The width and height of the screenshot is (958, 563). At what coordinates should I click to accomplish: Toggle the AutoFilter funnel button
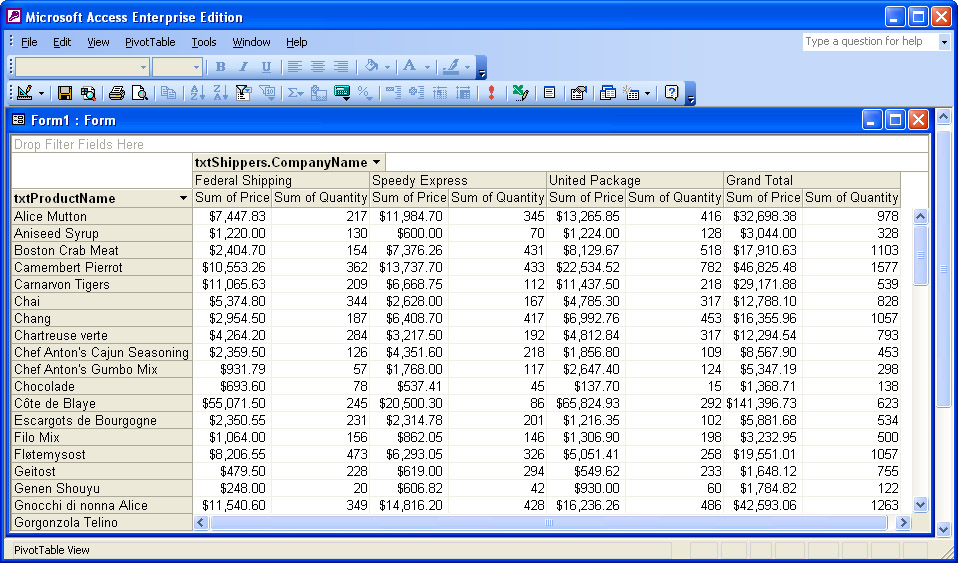(x=243, y=93)
